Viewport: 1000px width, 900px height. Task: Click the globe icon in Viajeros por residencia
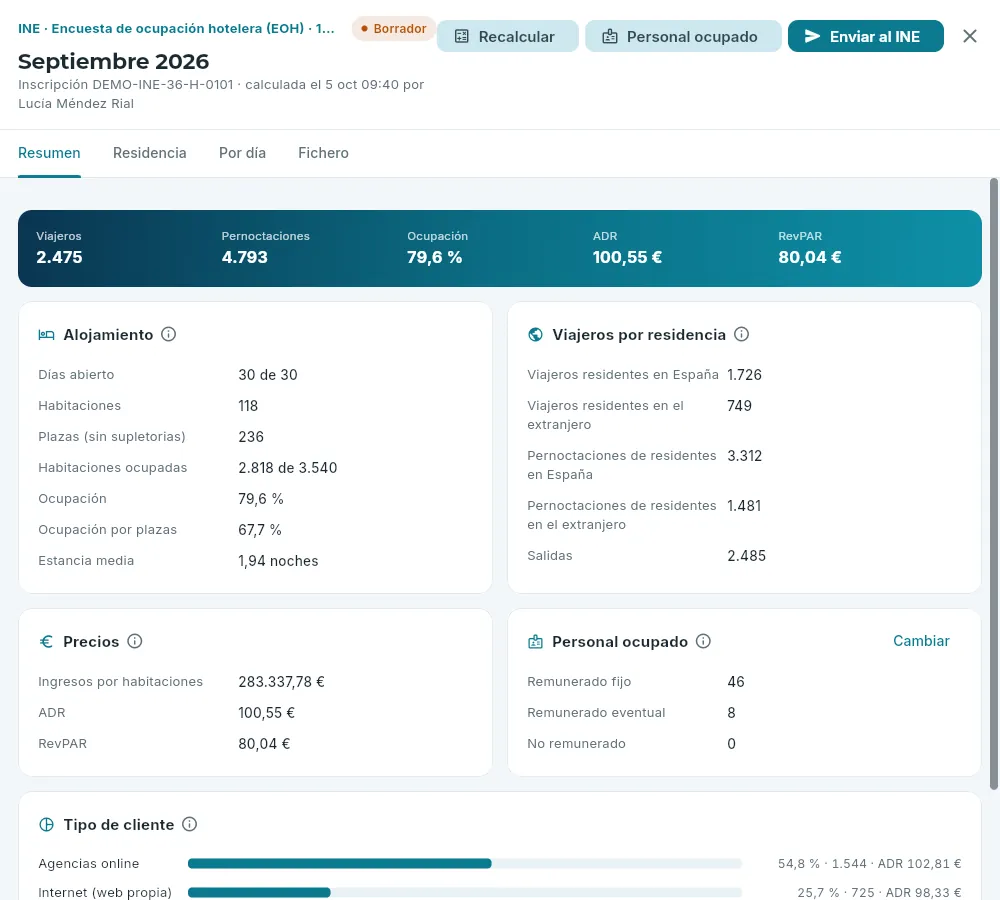(x=535, y=335)
